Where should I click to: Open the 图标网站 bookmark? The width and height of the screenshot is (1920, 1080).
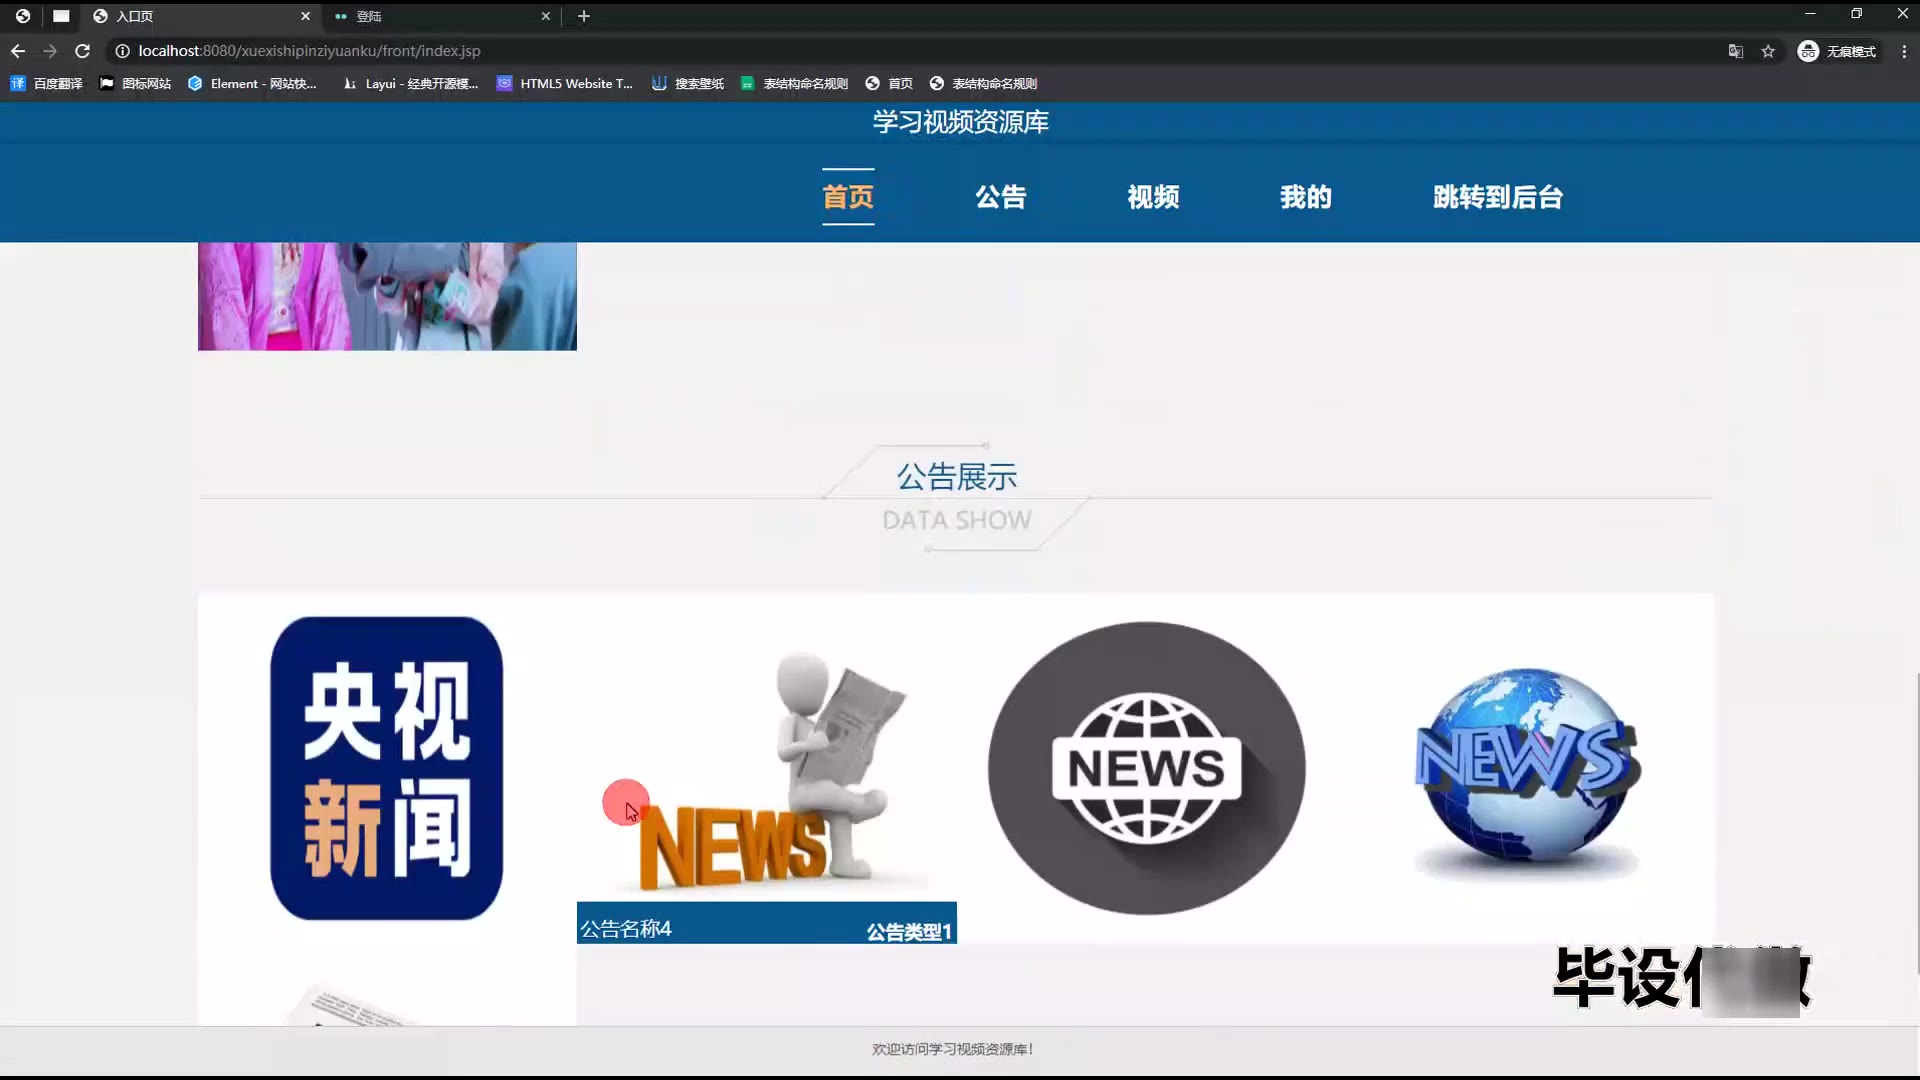pos(135,84)
